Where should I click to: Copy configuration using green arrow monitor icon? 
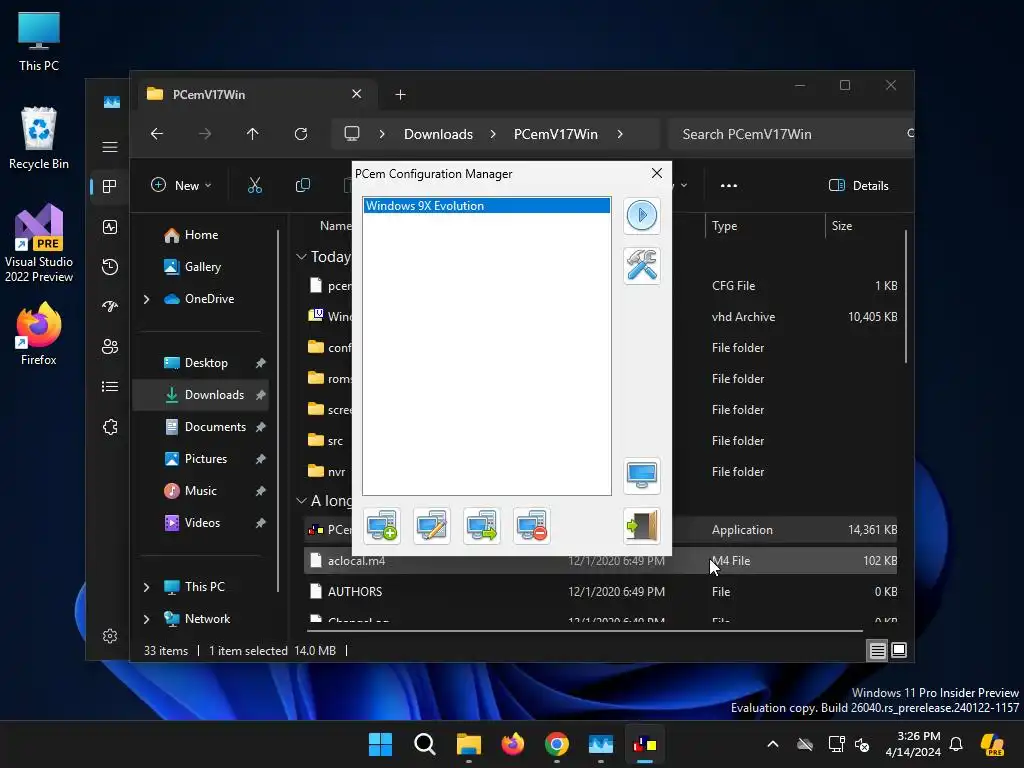coord(481,526)
